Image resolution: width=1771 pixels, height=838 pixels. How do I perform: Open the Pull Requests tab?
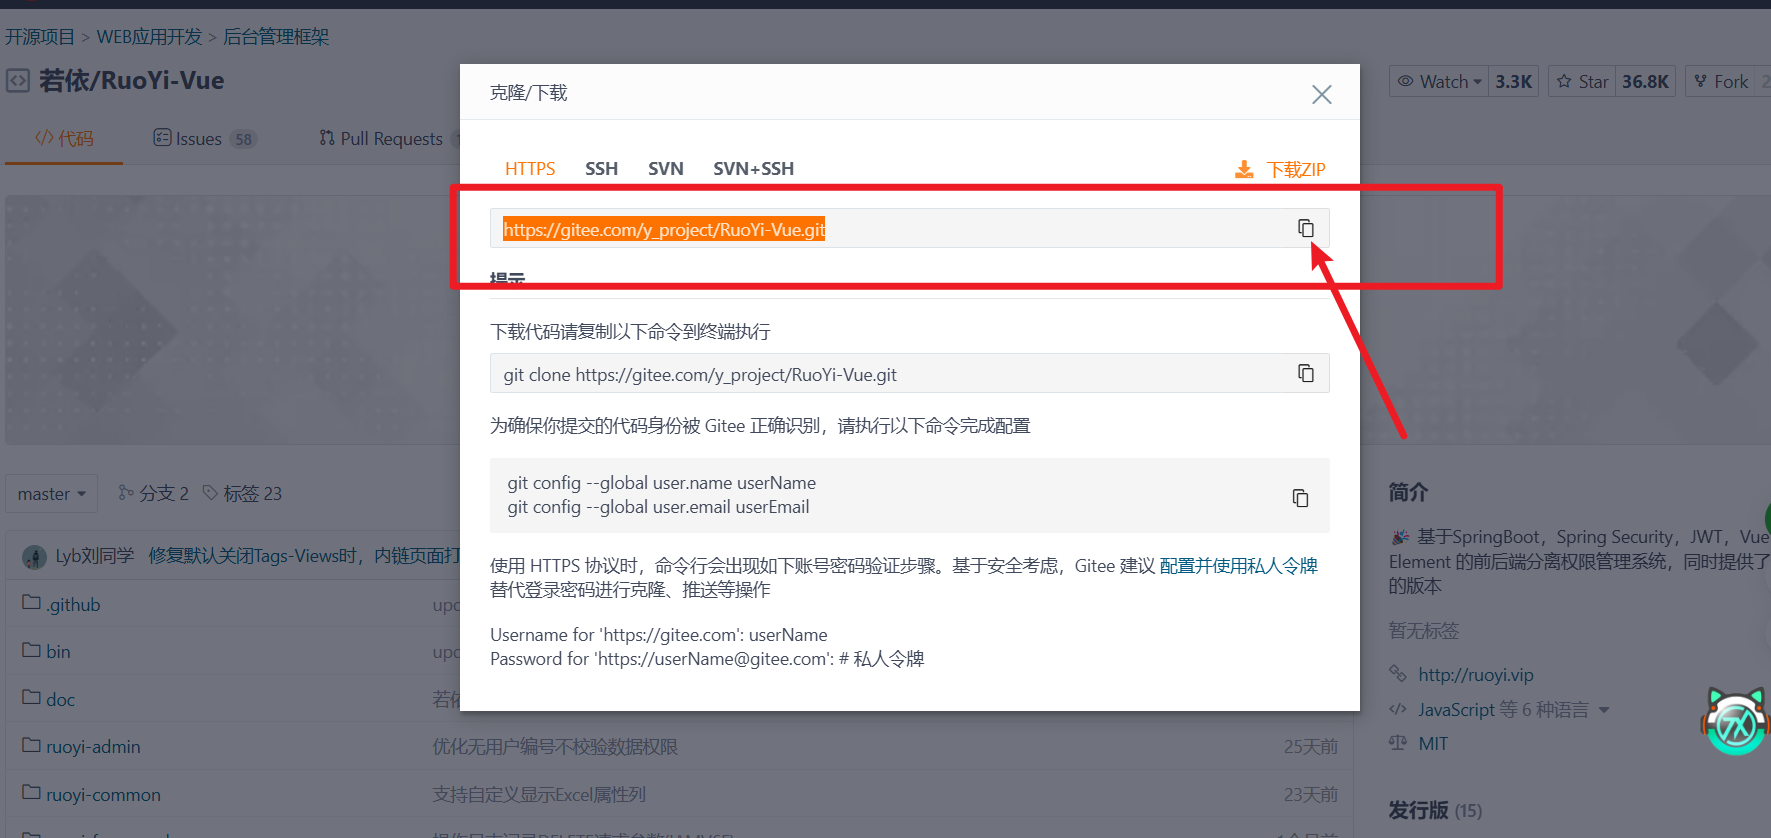coord(381,138)
